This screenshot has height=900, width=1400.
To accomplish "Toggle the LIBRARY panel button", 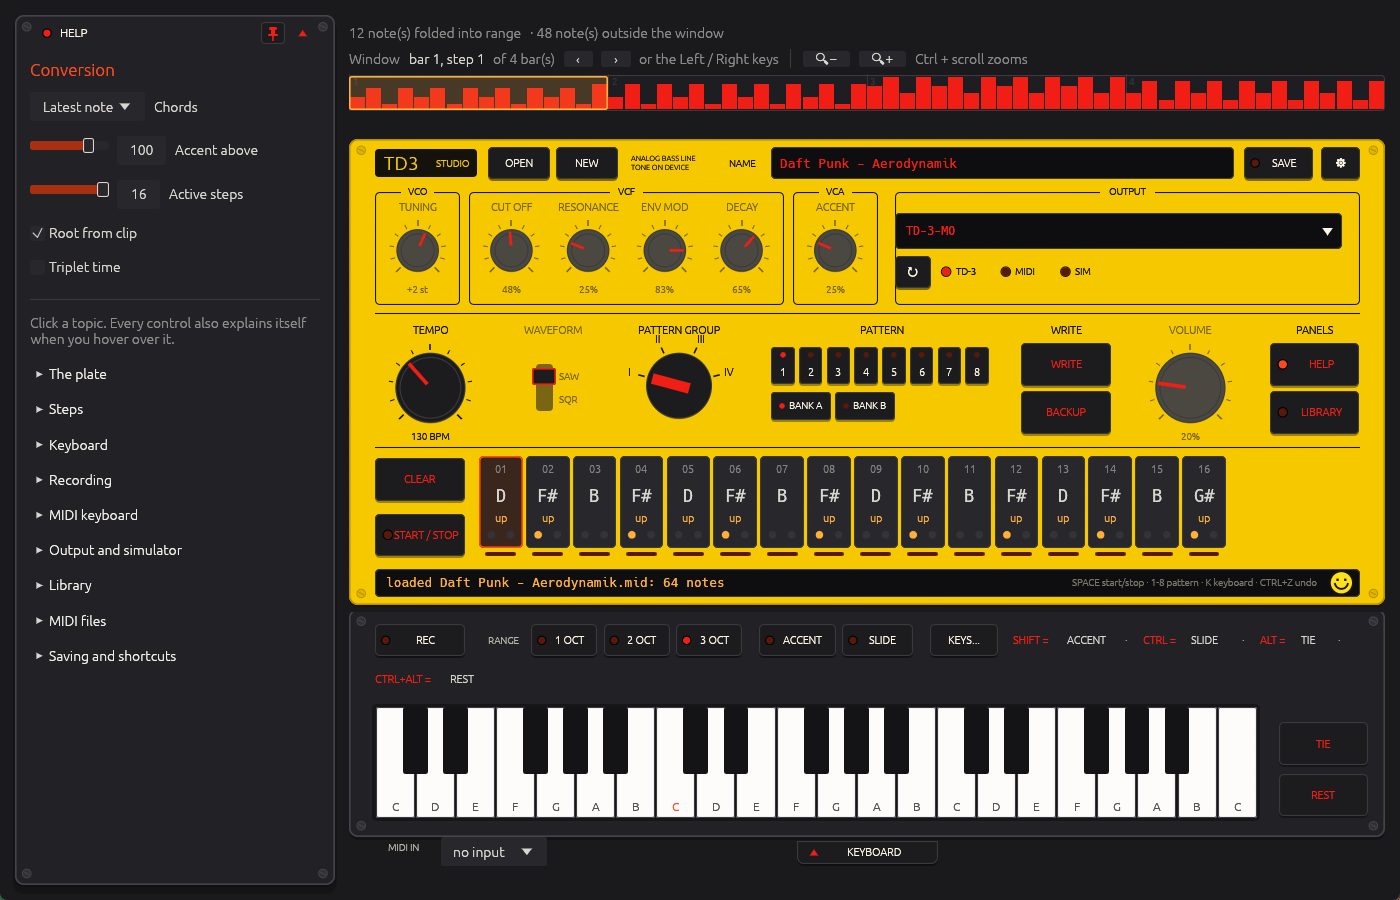I will pyautogui.click(x=1314, y=412).
